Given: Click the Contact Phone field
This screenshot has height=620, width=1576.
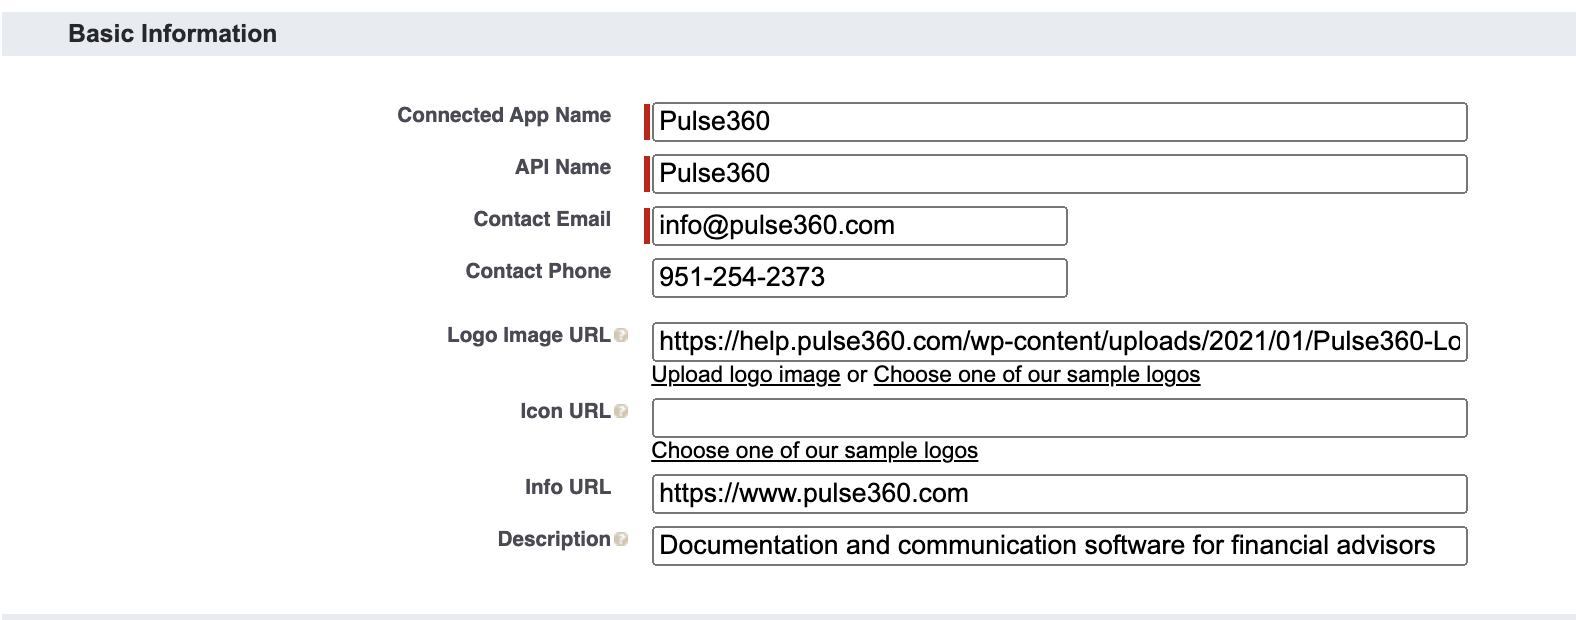Looking at the screenshot, I should (x=859, y=278).
